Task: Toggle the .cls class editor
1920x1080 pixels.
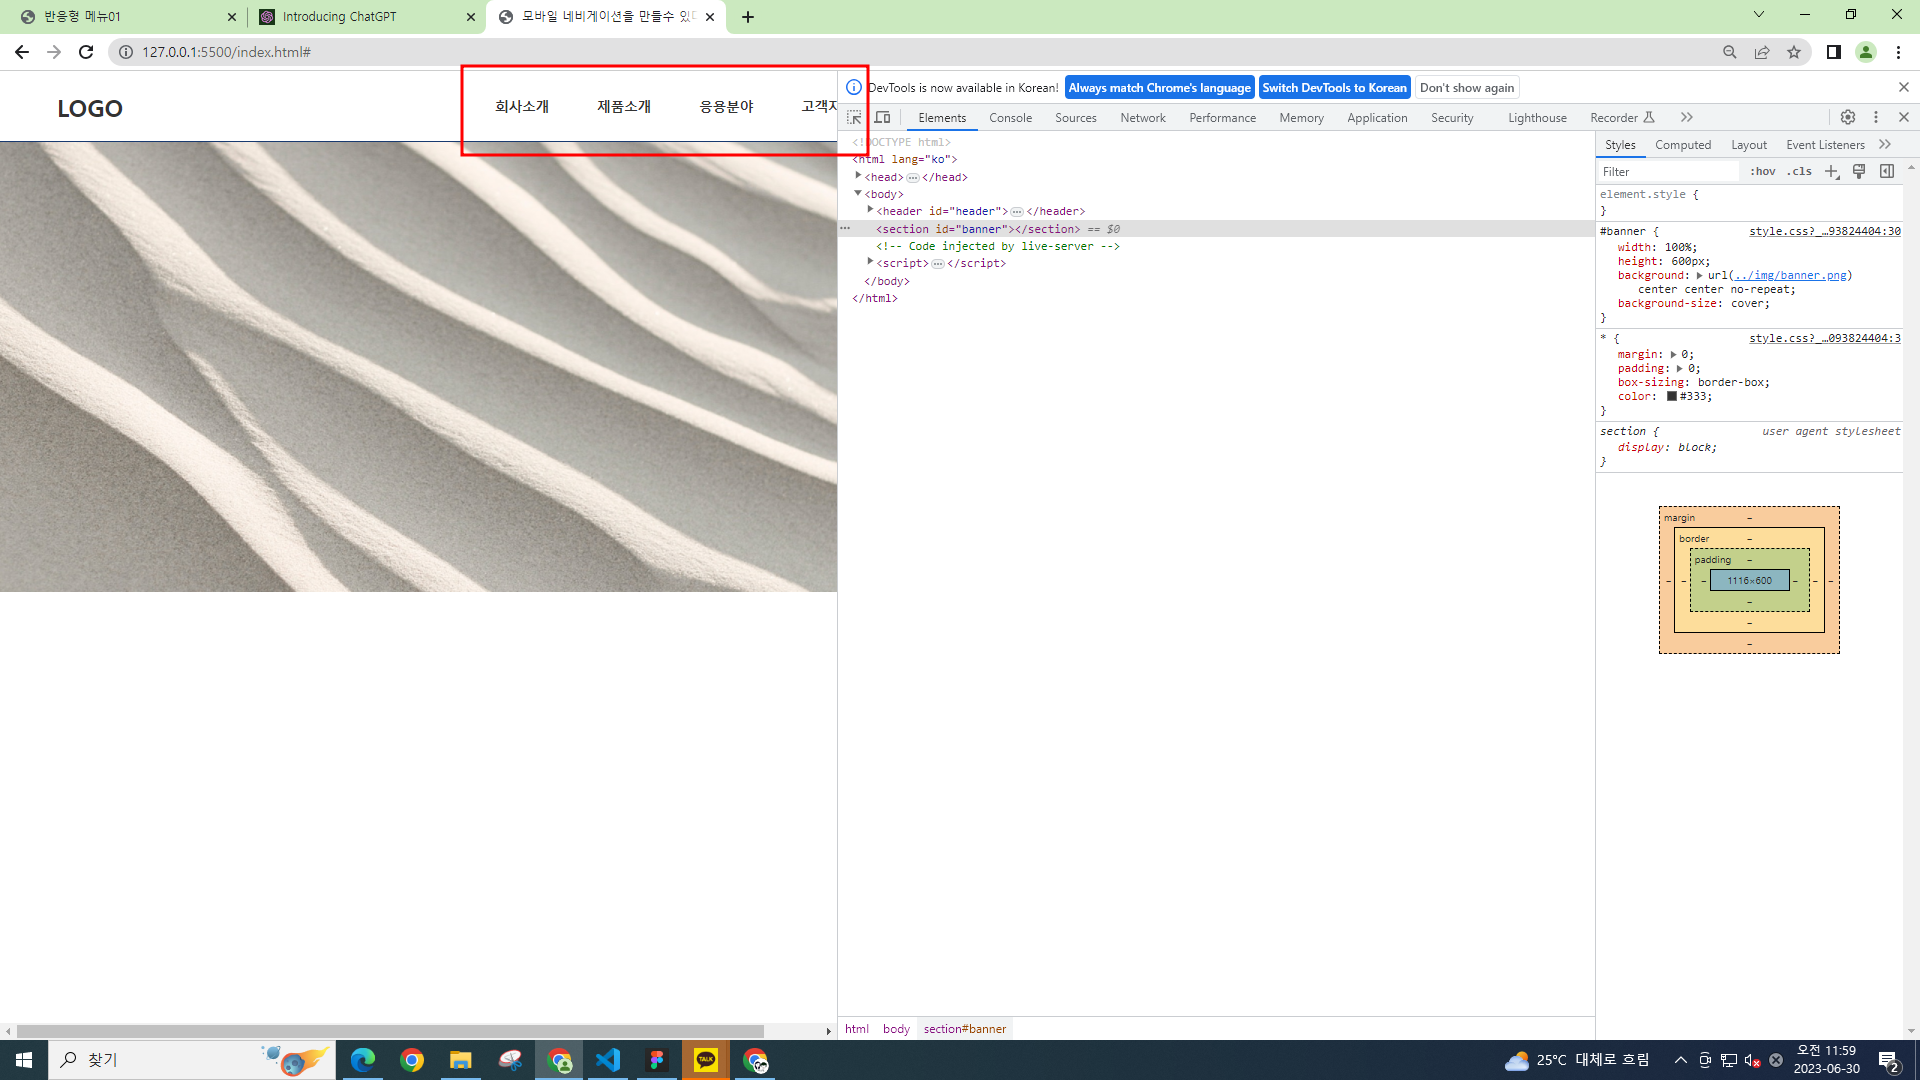Action: tap(1800, 172)
